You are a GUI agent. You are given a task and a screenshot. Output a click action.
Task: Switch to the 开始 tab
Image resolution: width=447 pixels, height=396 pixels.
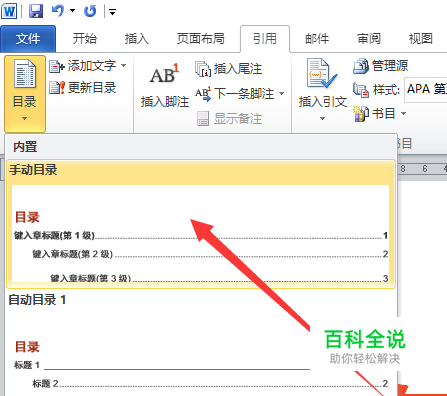coord(85,39)
